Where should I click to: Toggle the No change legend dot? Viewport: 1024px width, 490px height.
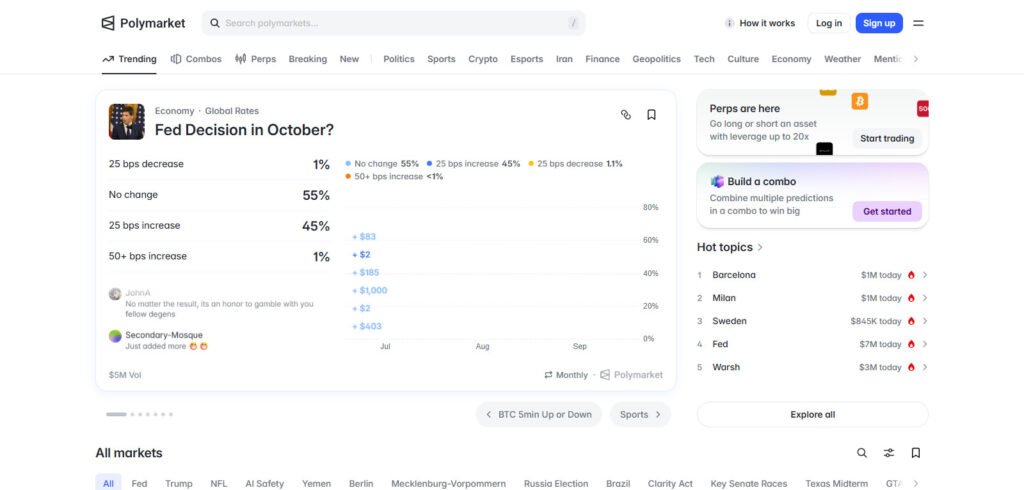point(348,164)
